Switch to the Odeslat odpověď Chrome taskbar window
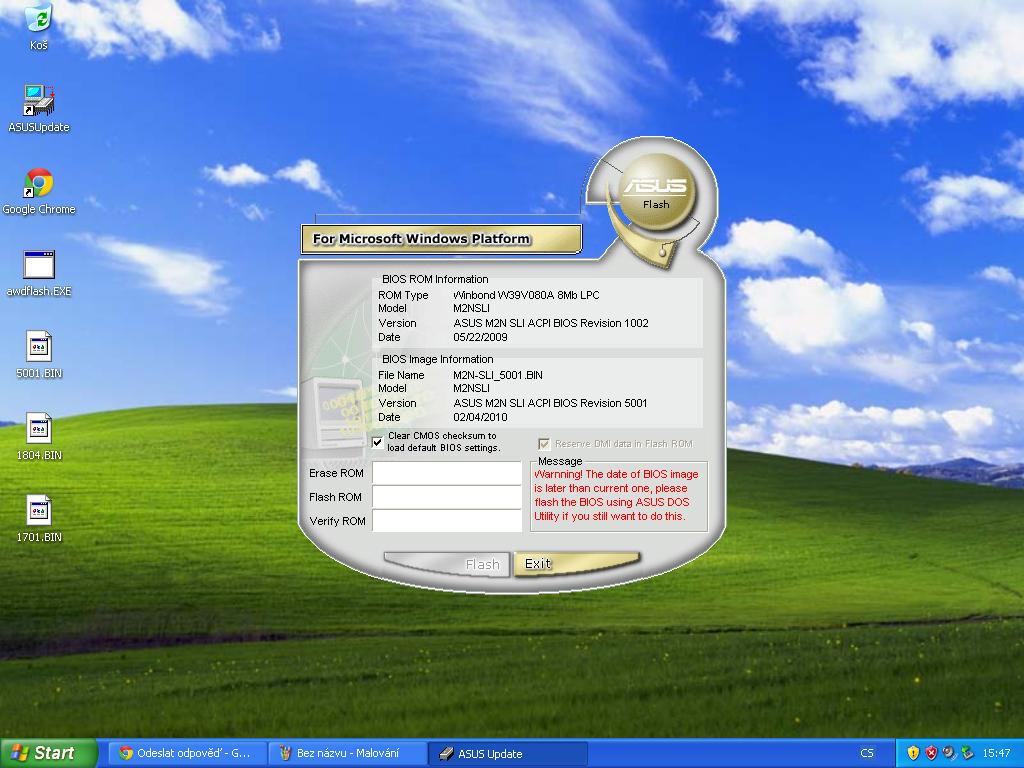 coord(186,753)
